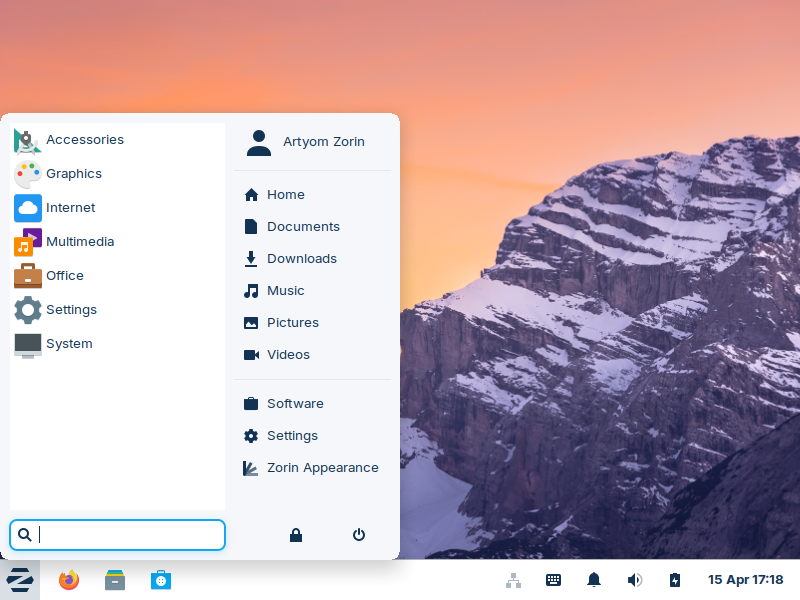
Task: Click the Zorin menu icon in the corner
Action: point(20,580)
